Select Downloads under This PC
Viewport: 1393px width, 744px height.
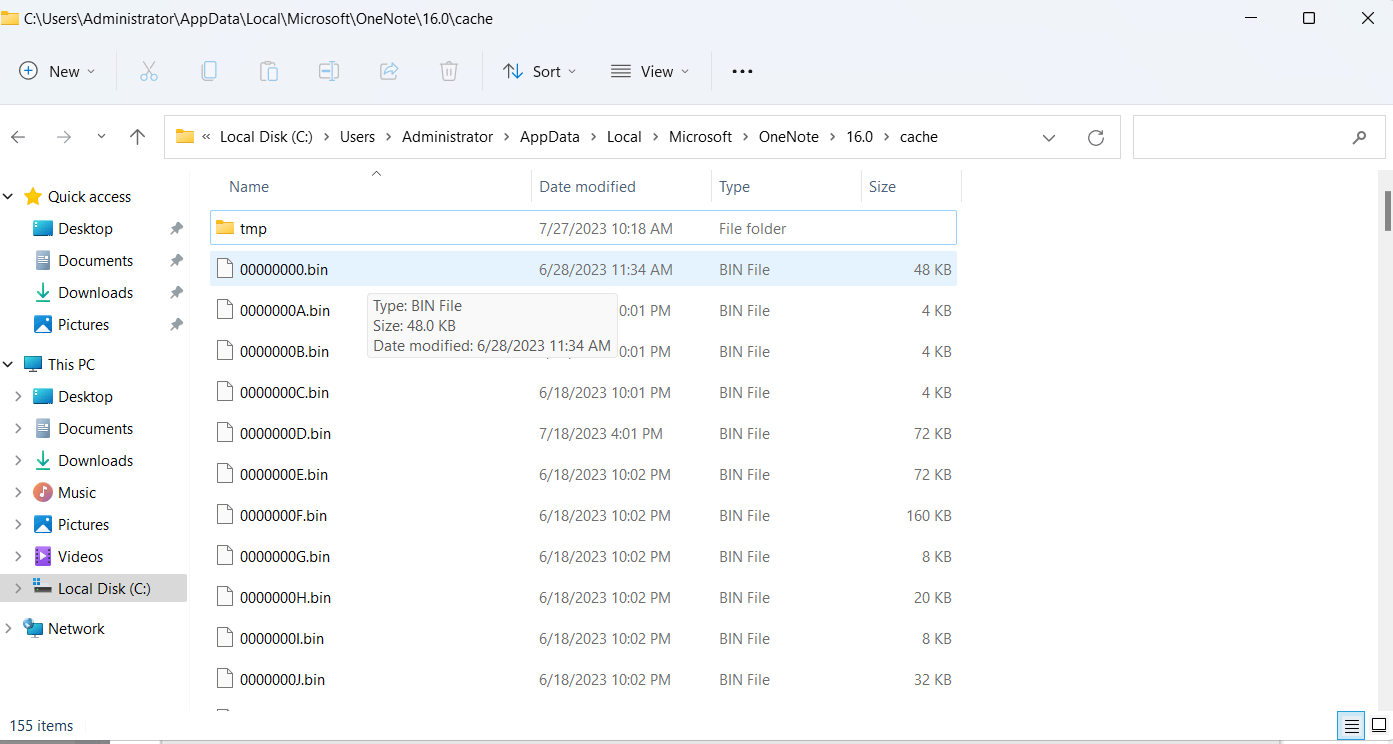click(95, 460)
